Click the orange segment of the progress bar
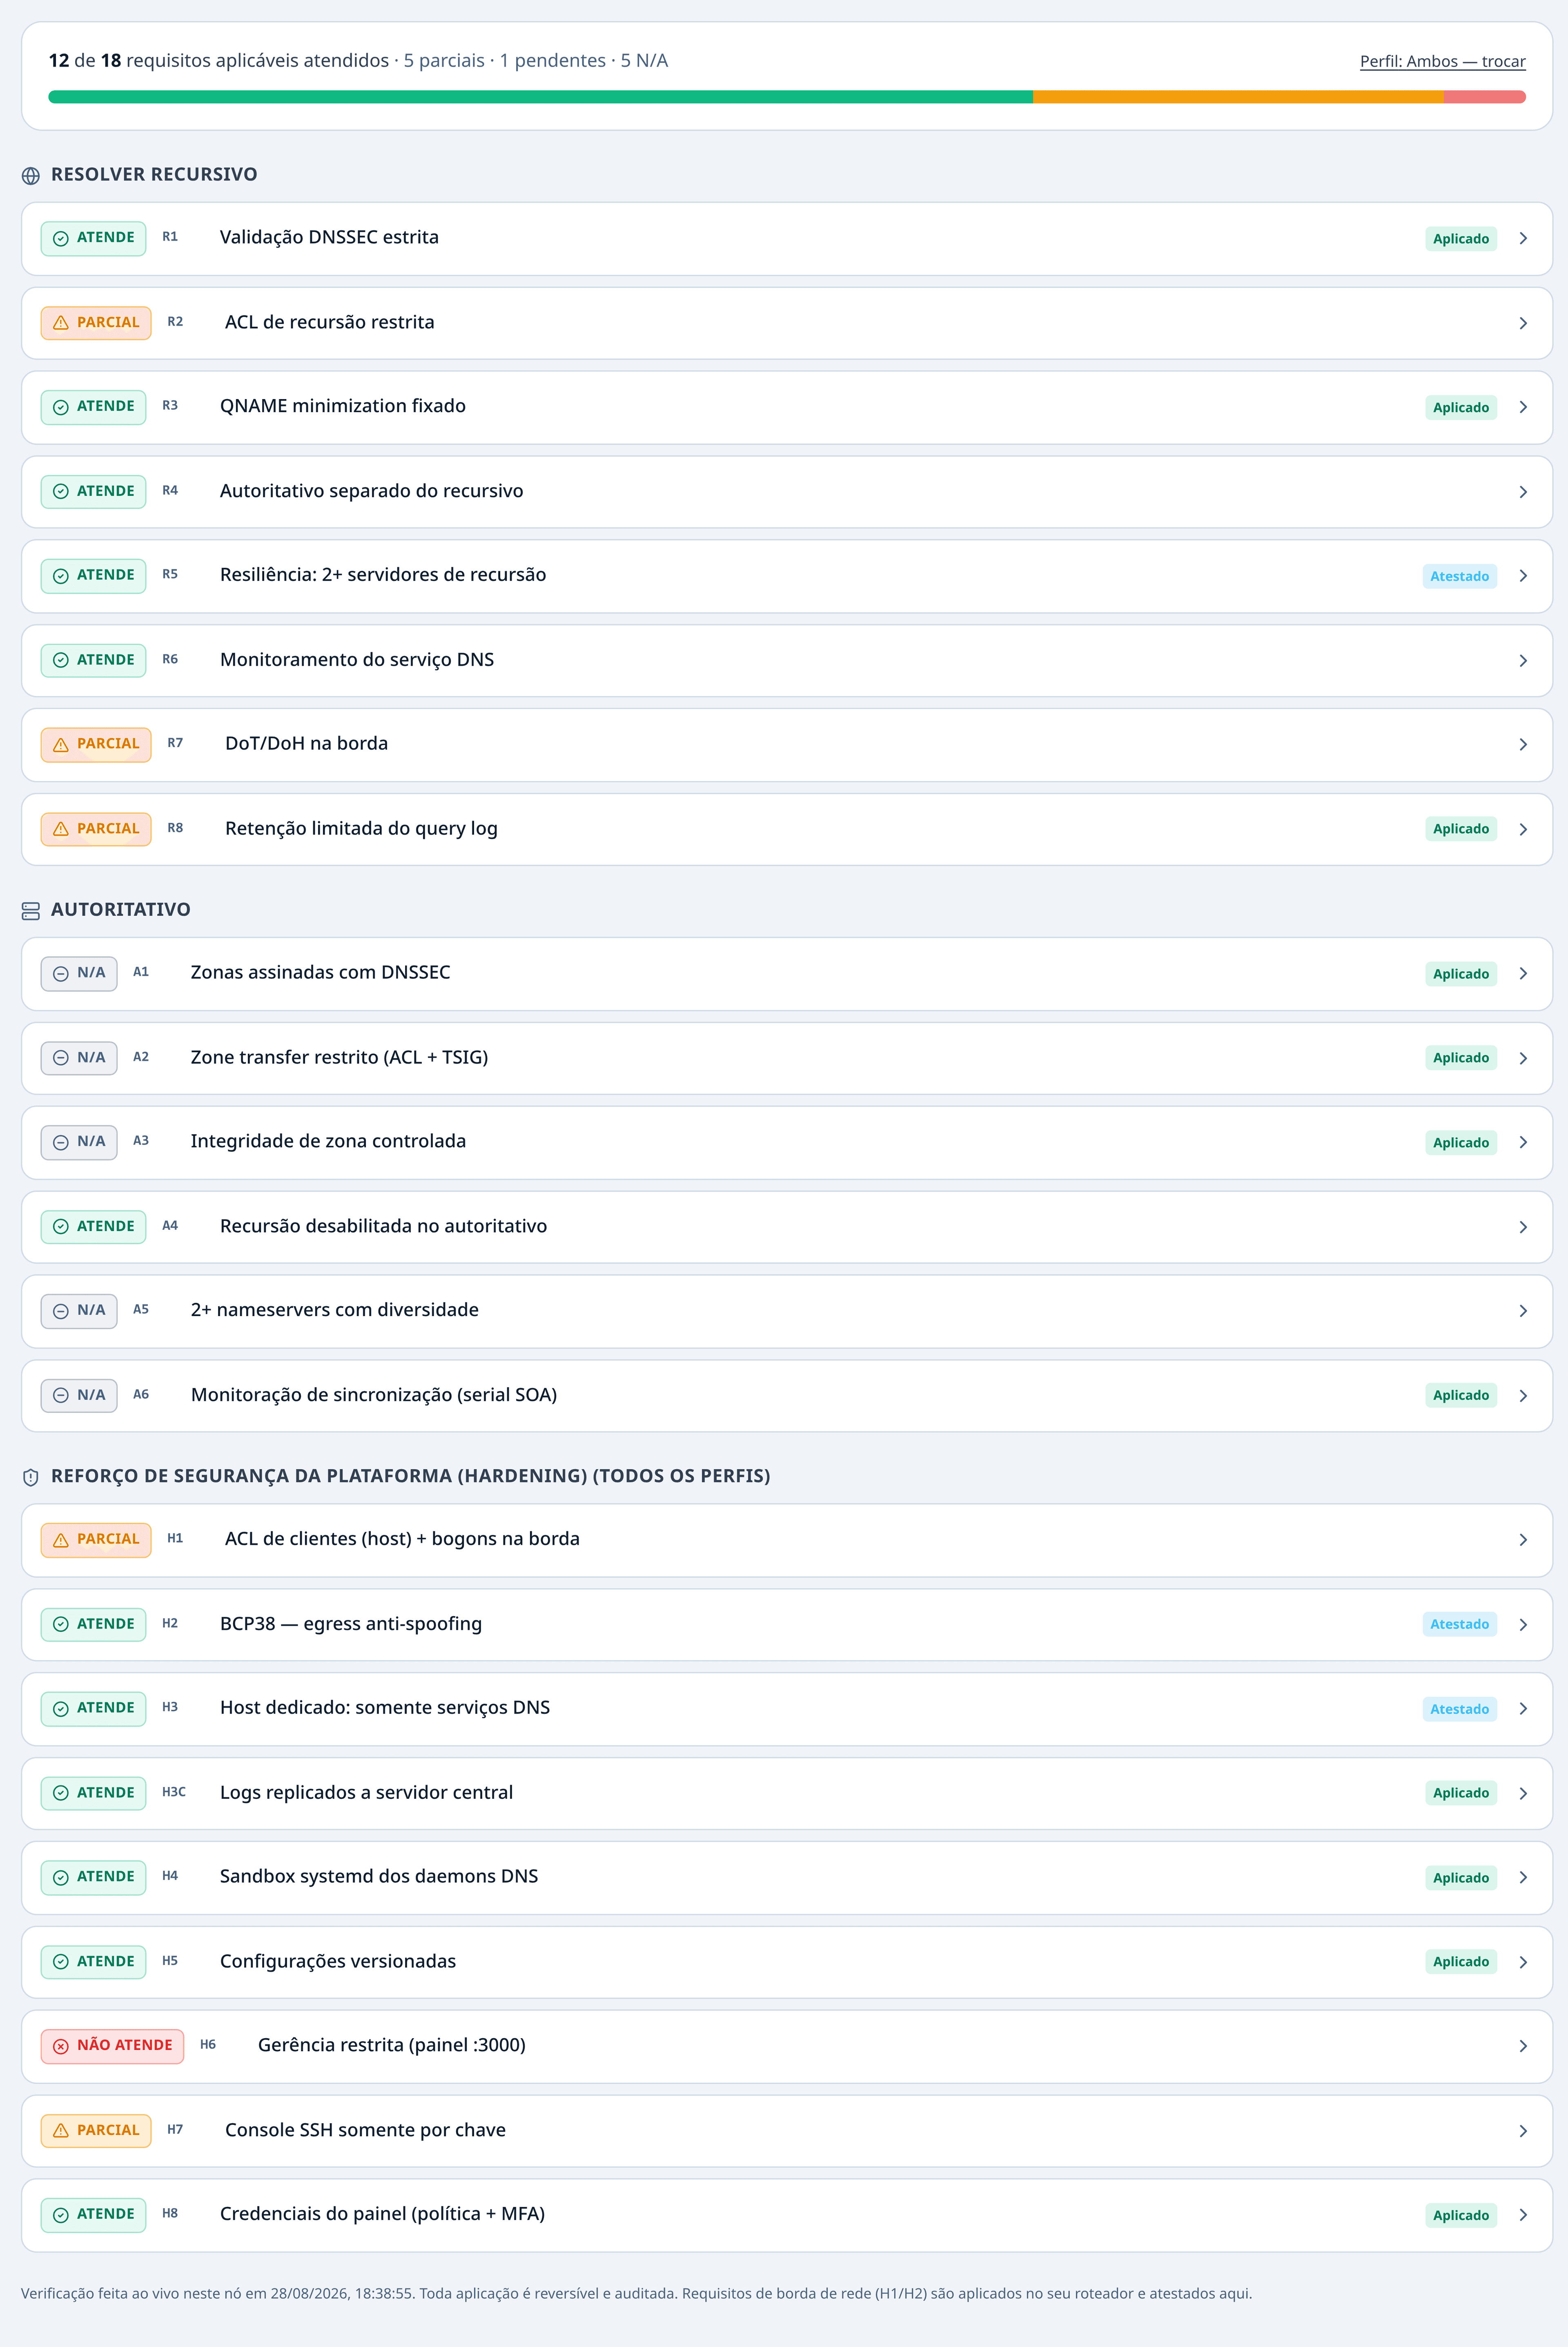 pyautogui.click(x=1238, y=97)
